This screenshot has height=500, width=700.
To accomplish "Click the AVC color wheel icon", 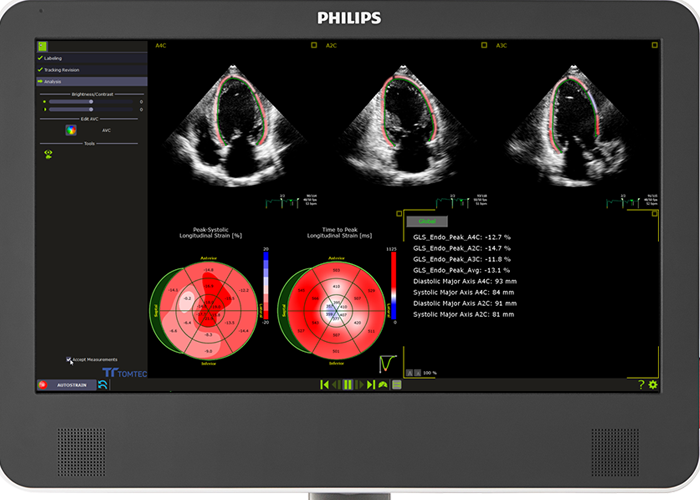I will pyautogui.click(x=71, y=130).
